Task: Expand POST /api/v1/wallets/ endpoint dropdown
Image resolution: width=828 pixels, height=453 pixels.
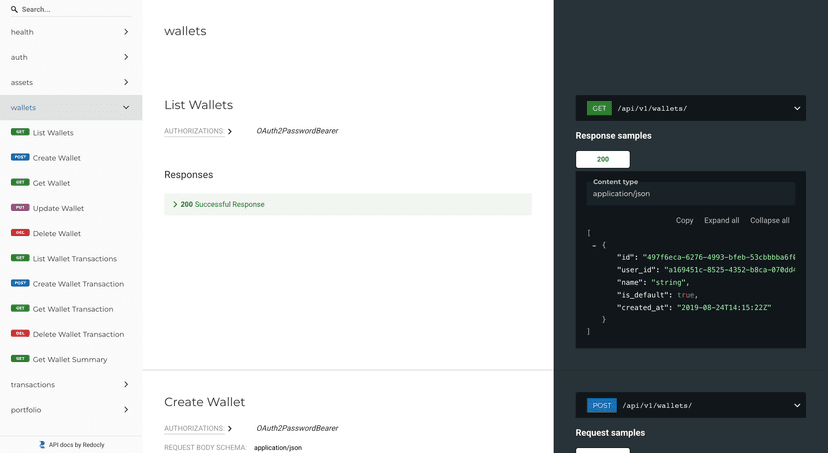Action: point(797,405)
